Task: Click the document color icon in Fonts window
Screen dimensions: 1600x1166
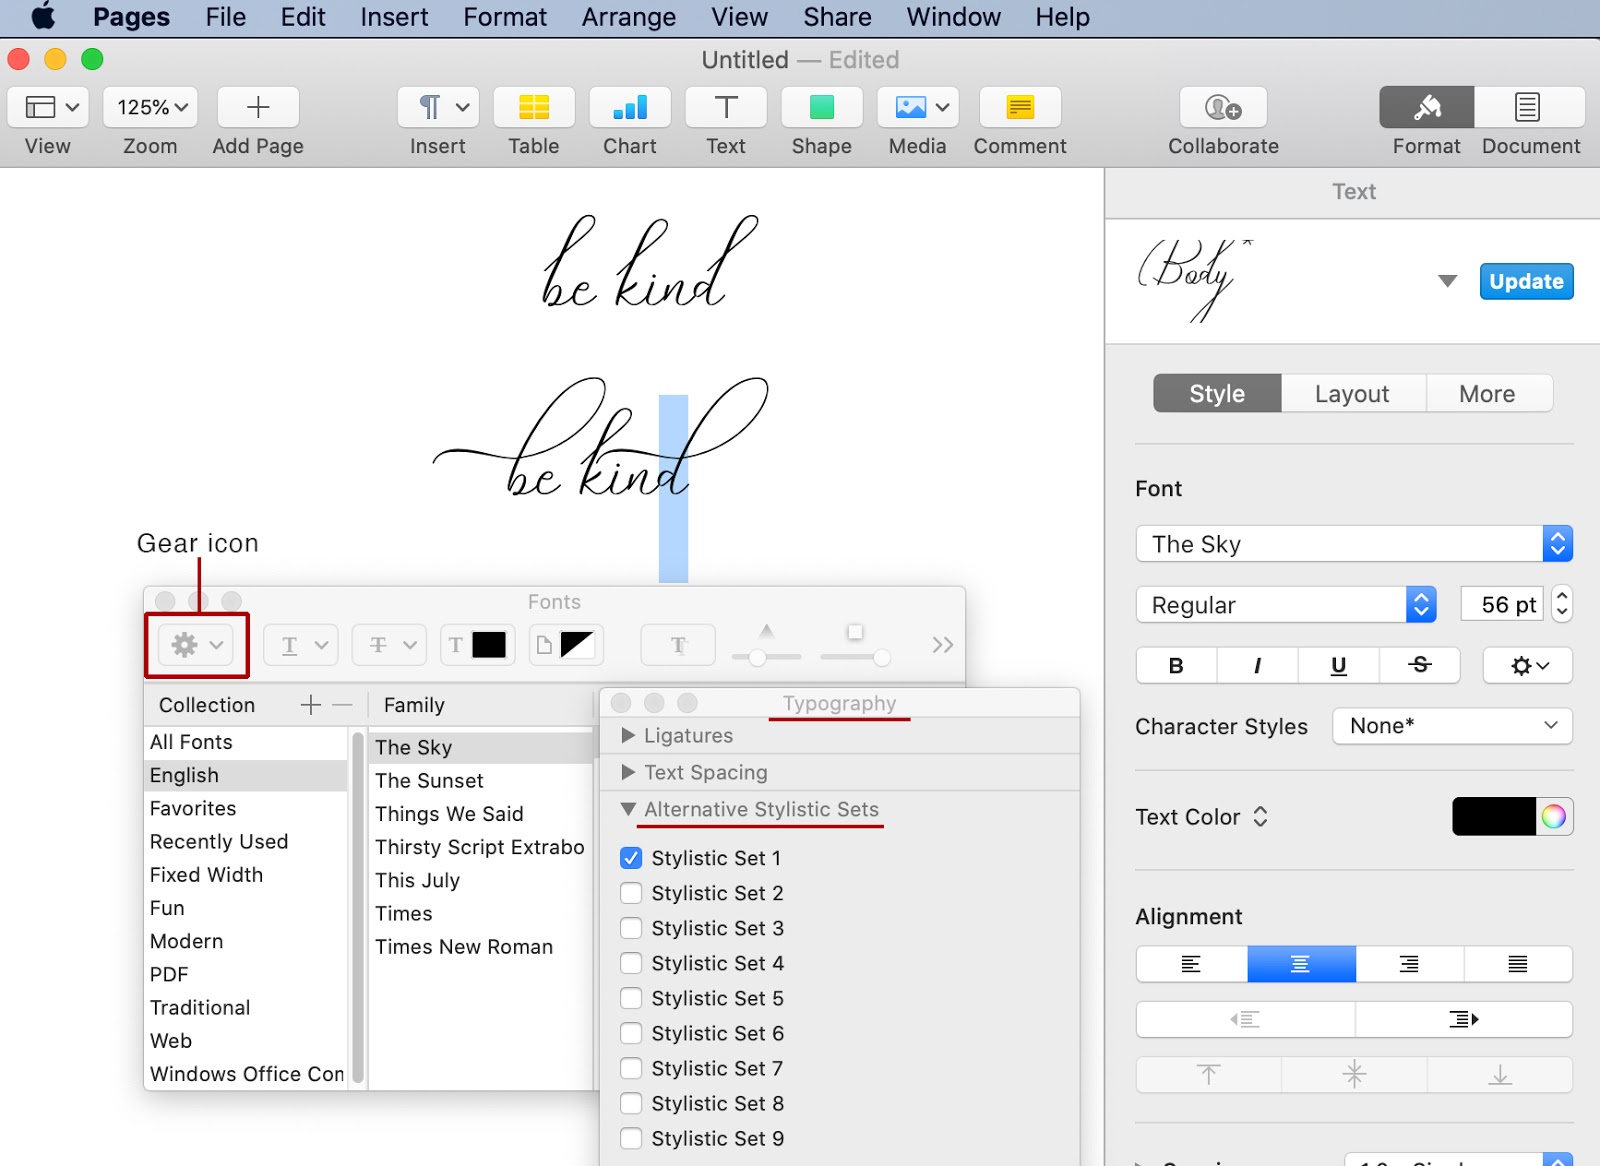Action: pyautogui.click(x=565, y=645)
